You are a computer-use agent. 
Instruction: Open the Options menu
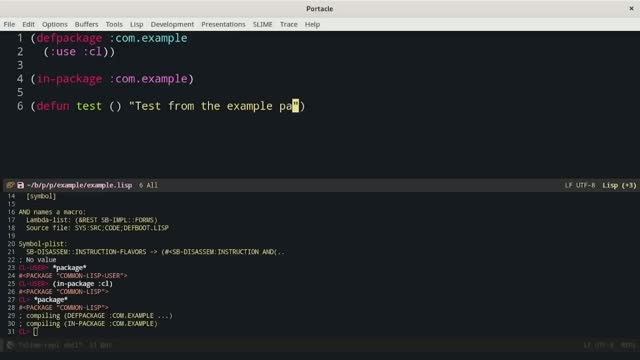(x=55, y=24)
